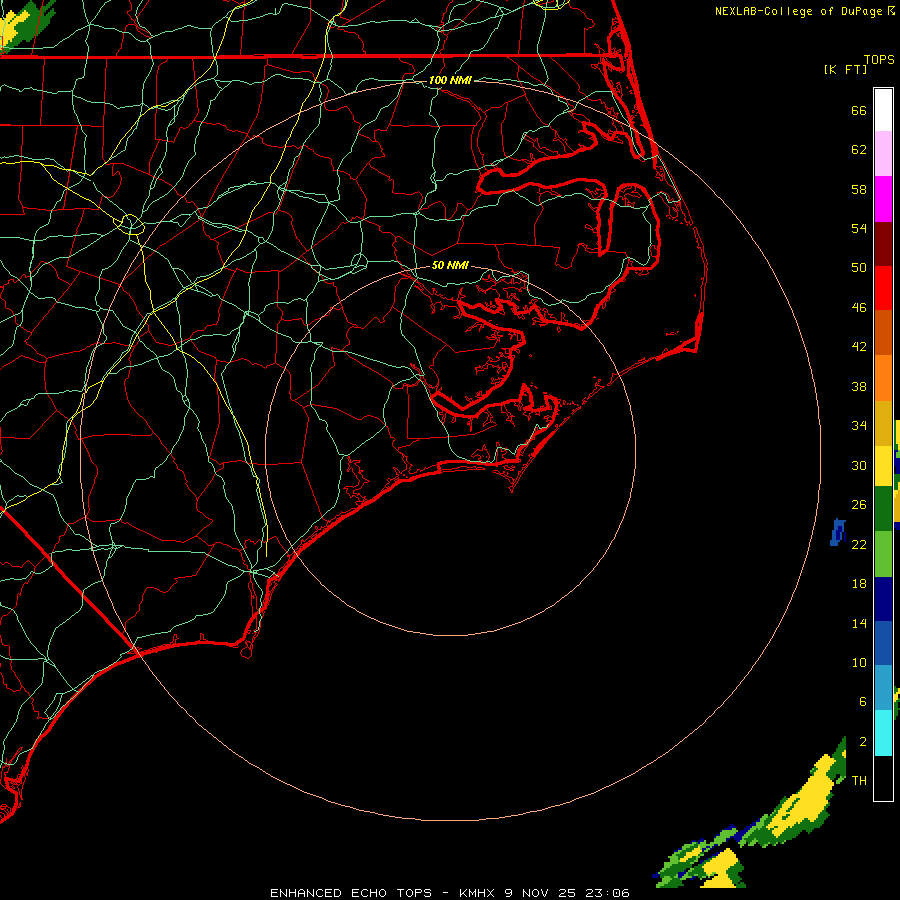Click the 14 legend value

point(859,623)
